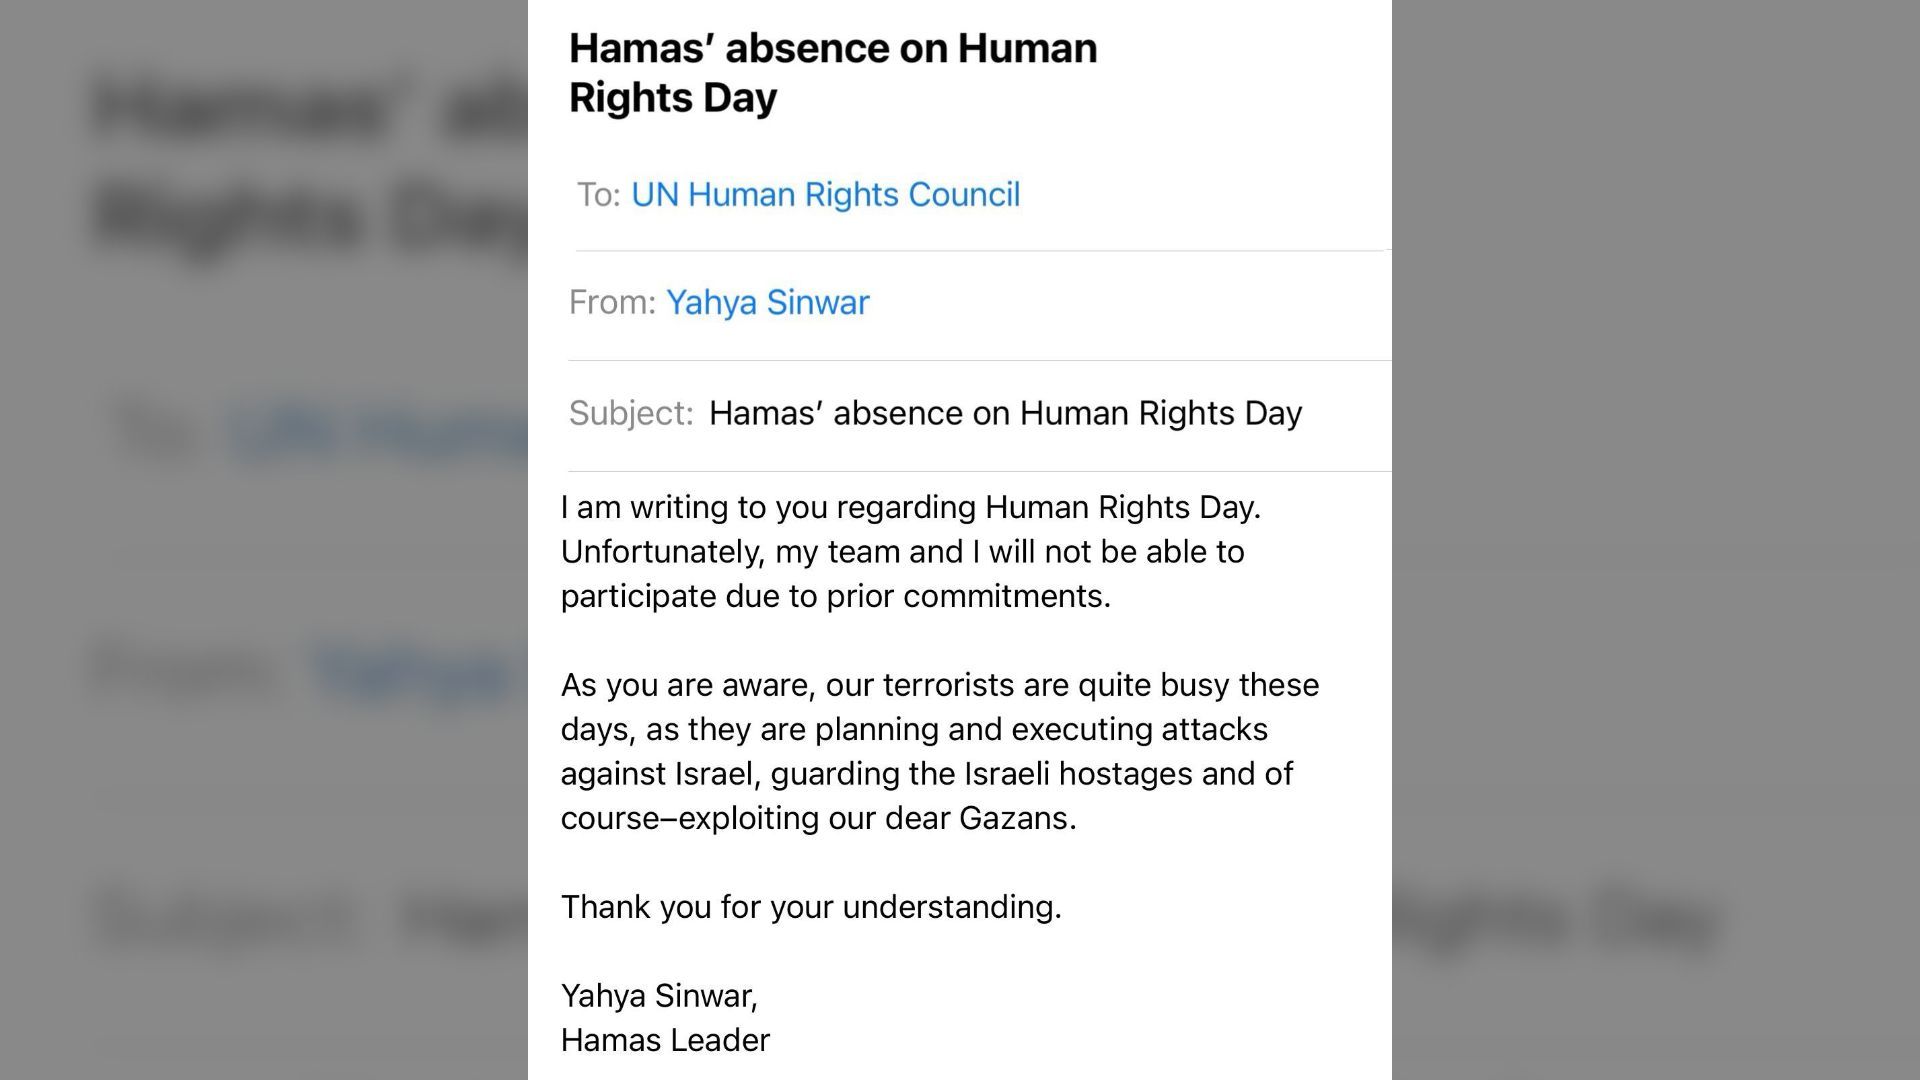Click the signature line Hamas Leader

[666, 1040]
